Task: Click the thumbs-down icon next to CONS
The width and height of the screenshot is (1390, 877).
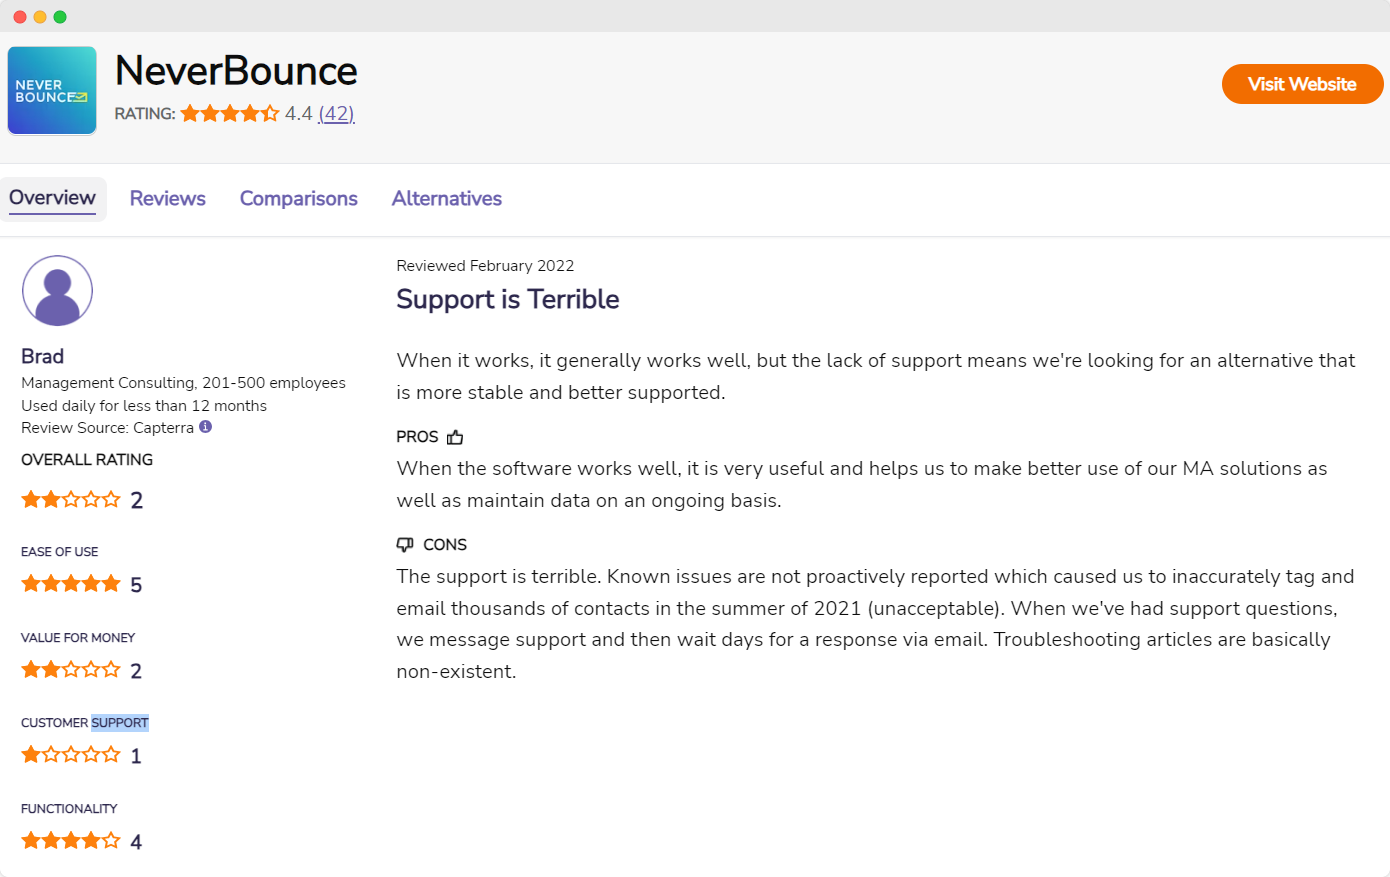Action: coord(405,545)
